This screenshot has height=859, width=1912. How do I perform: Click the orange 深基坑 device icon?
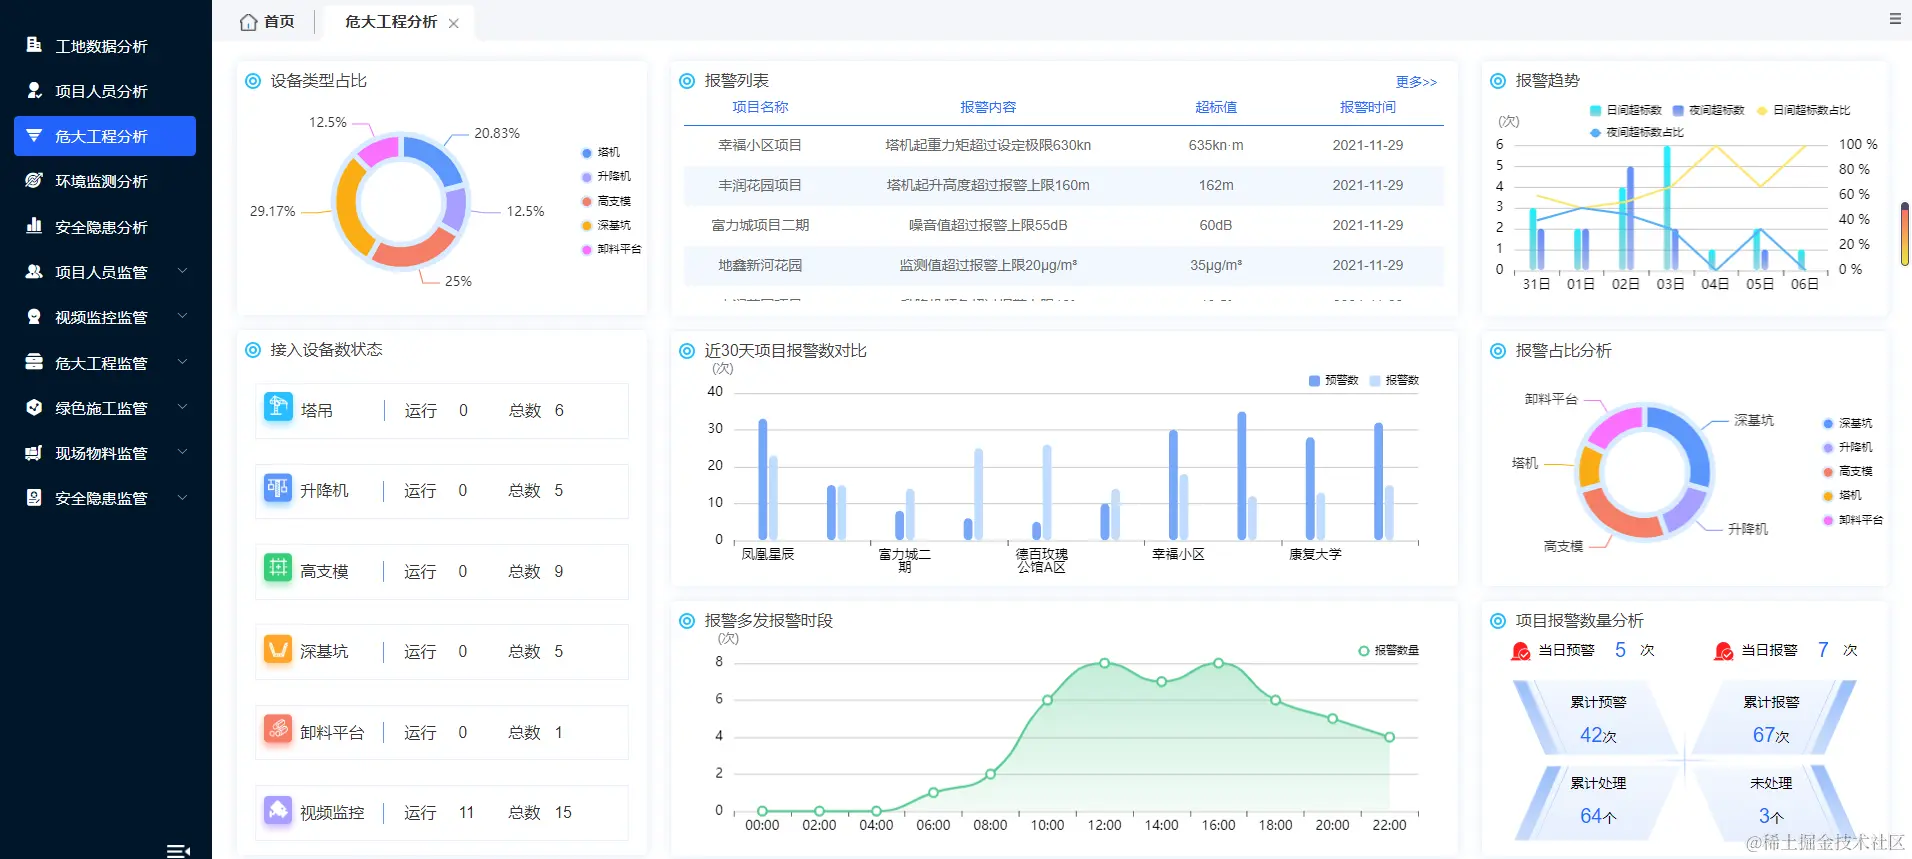coord(278,648)
